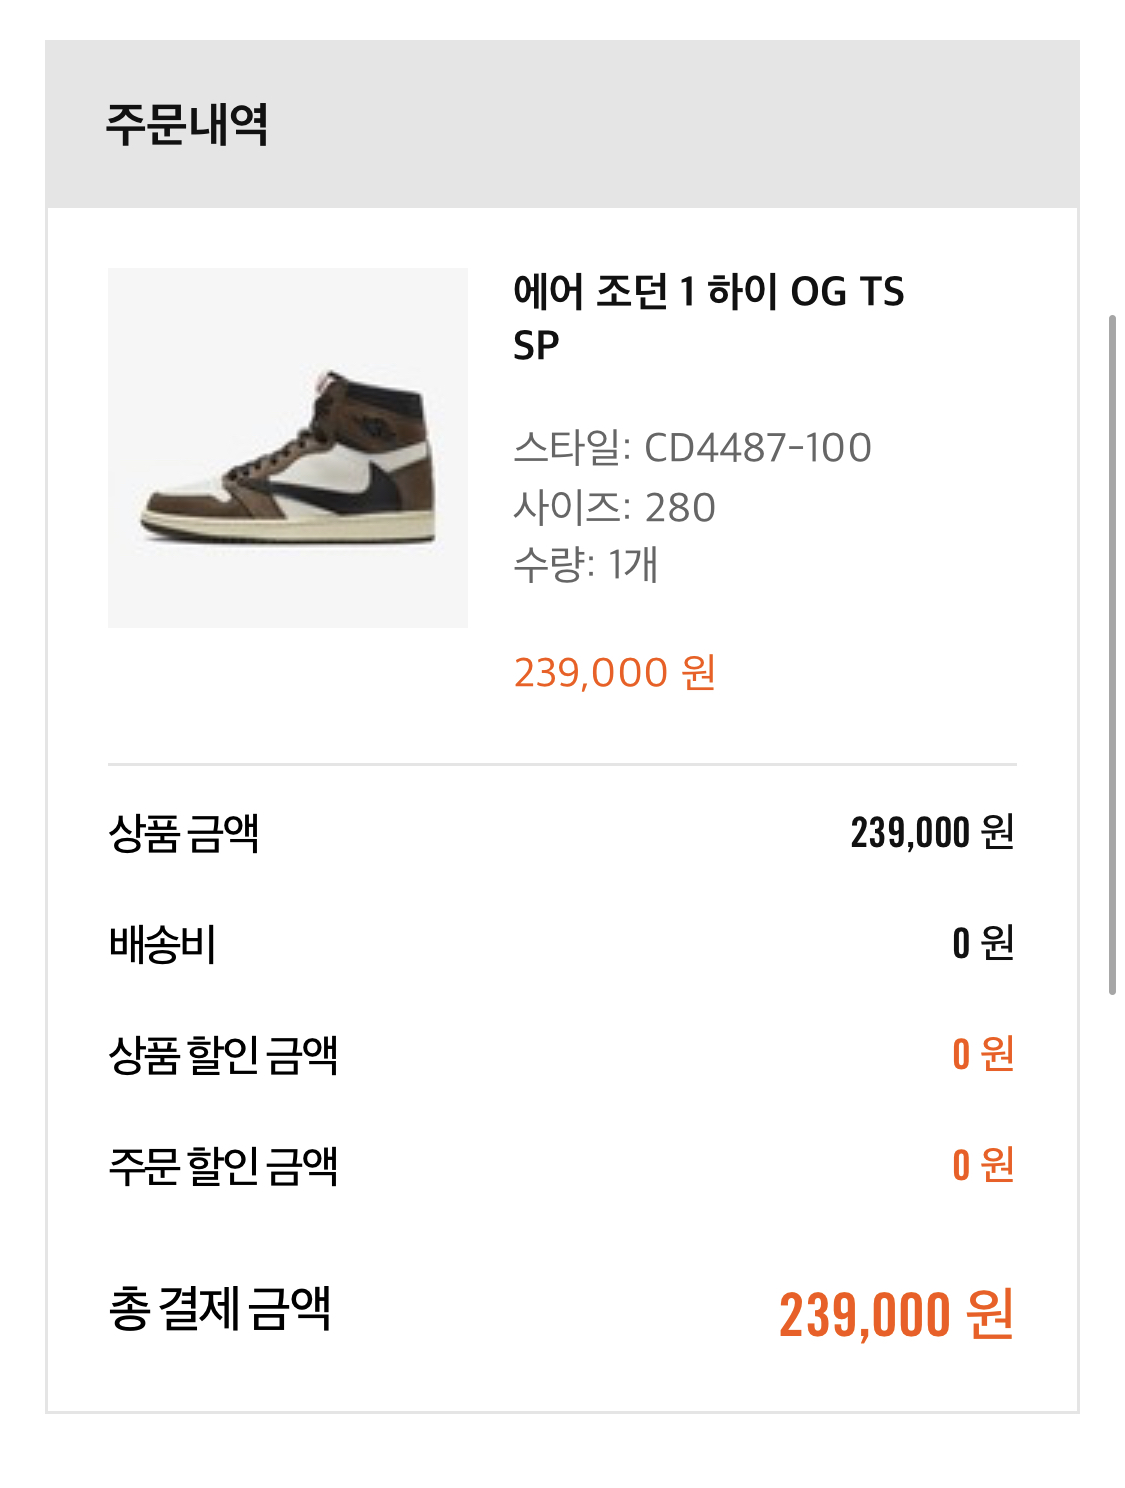Click the total payment amount 239,000 원
Viewport: 1125px width, 1488px height.
tap(896, 1315)
